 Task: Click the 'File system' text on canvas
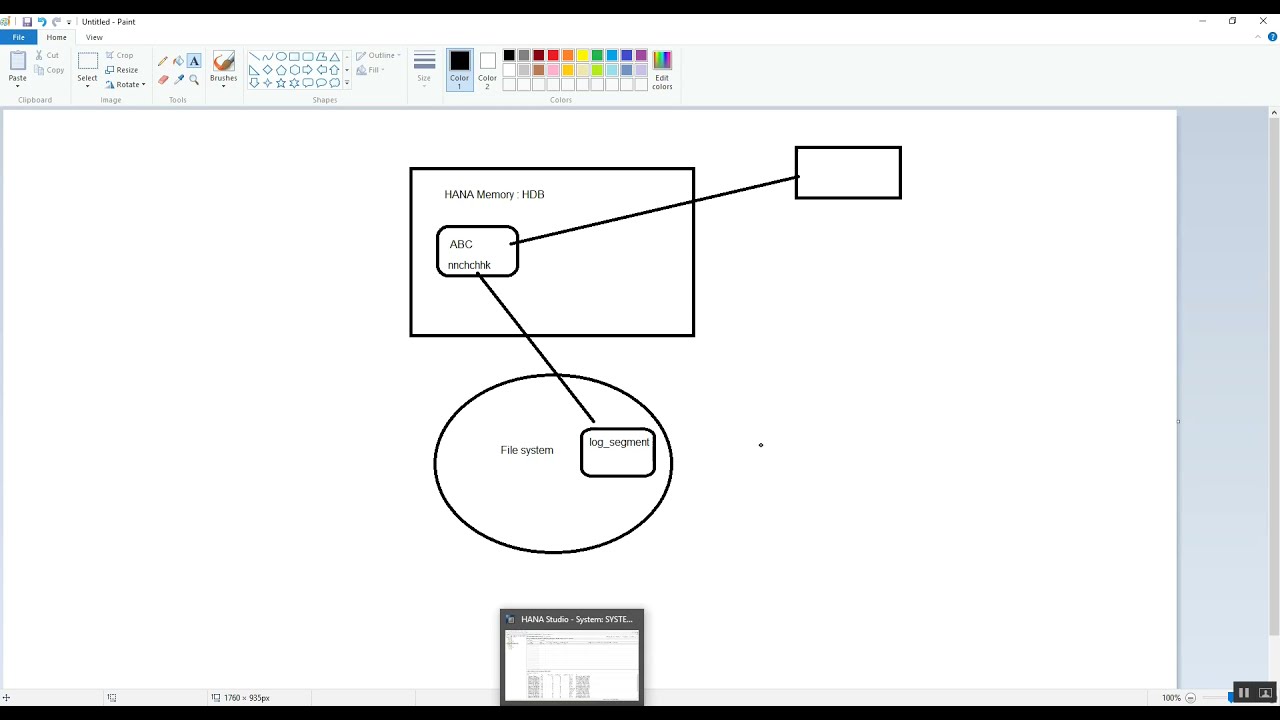coord(527,450)
